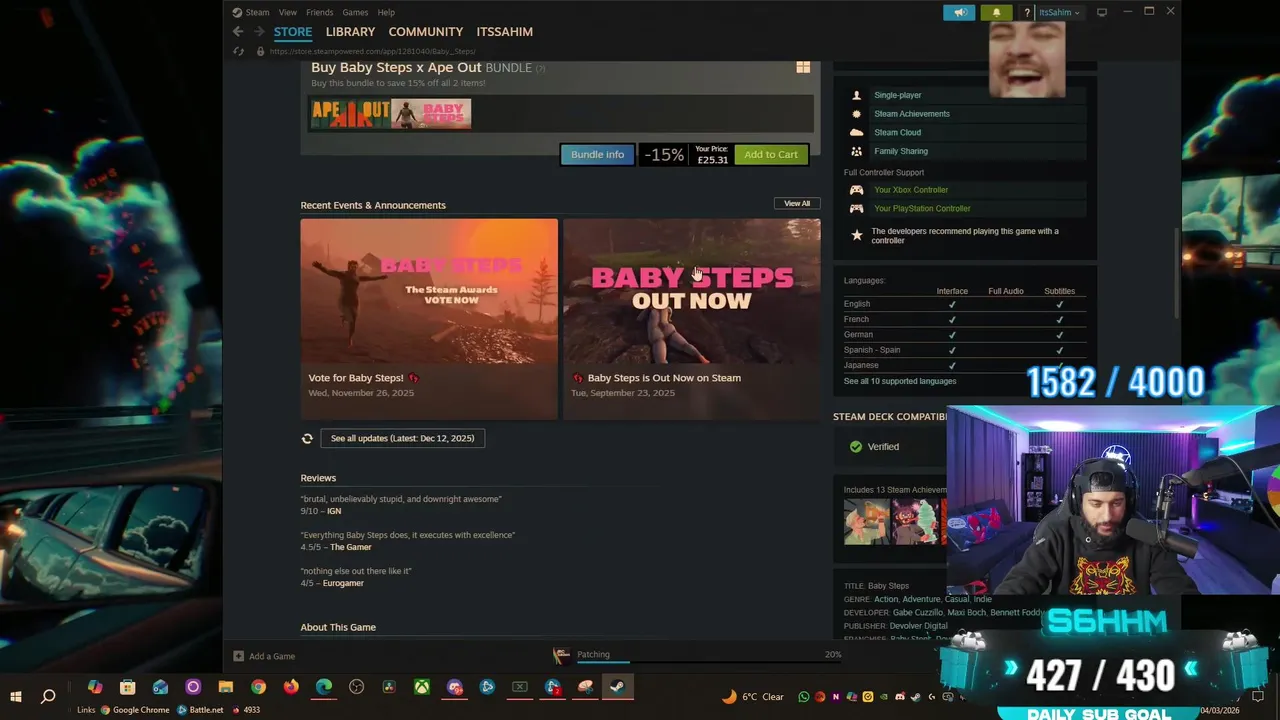Open the ITSSAHIM profile tab
Viewport: 1280px width, 720px height.
click(504, 32)
